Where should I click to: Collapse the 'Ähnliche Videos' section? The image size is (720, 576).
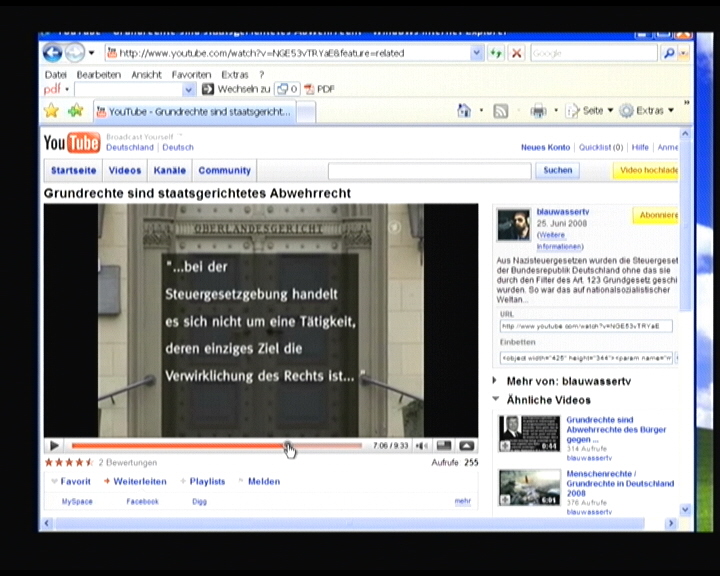pos(495,400)
